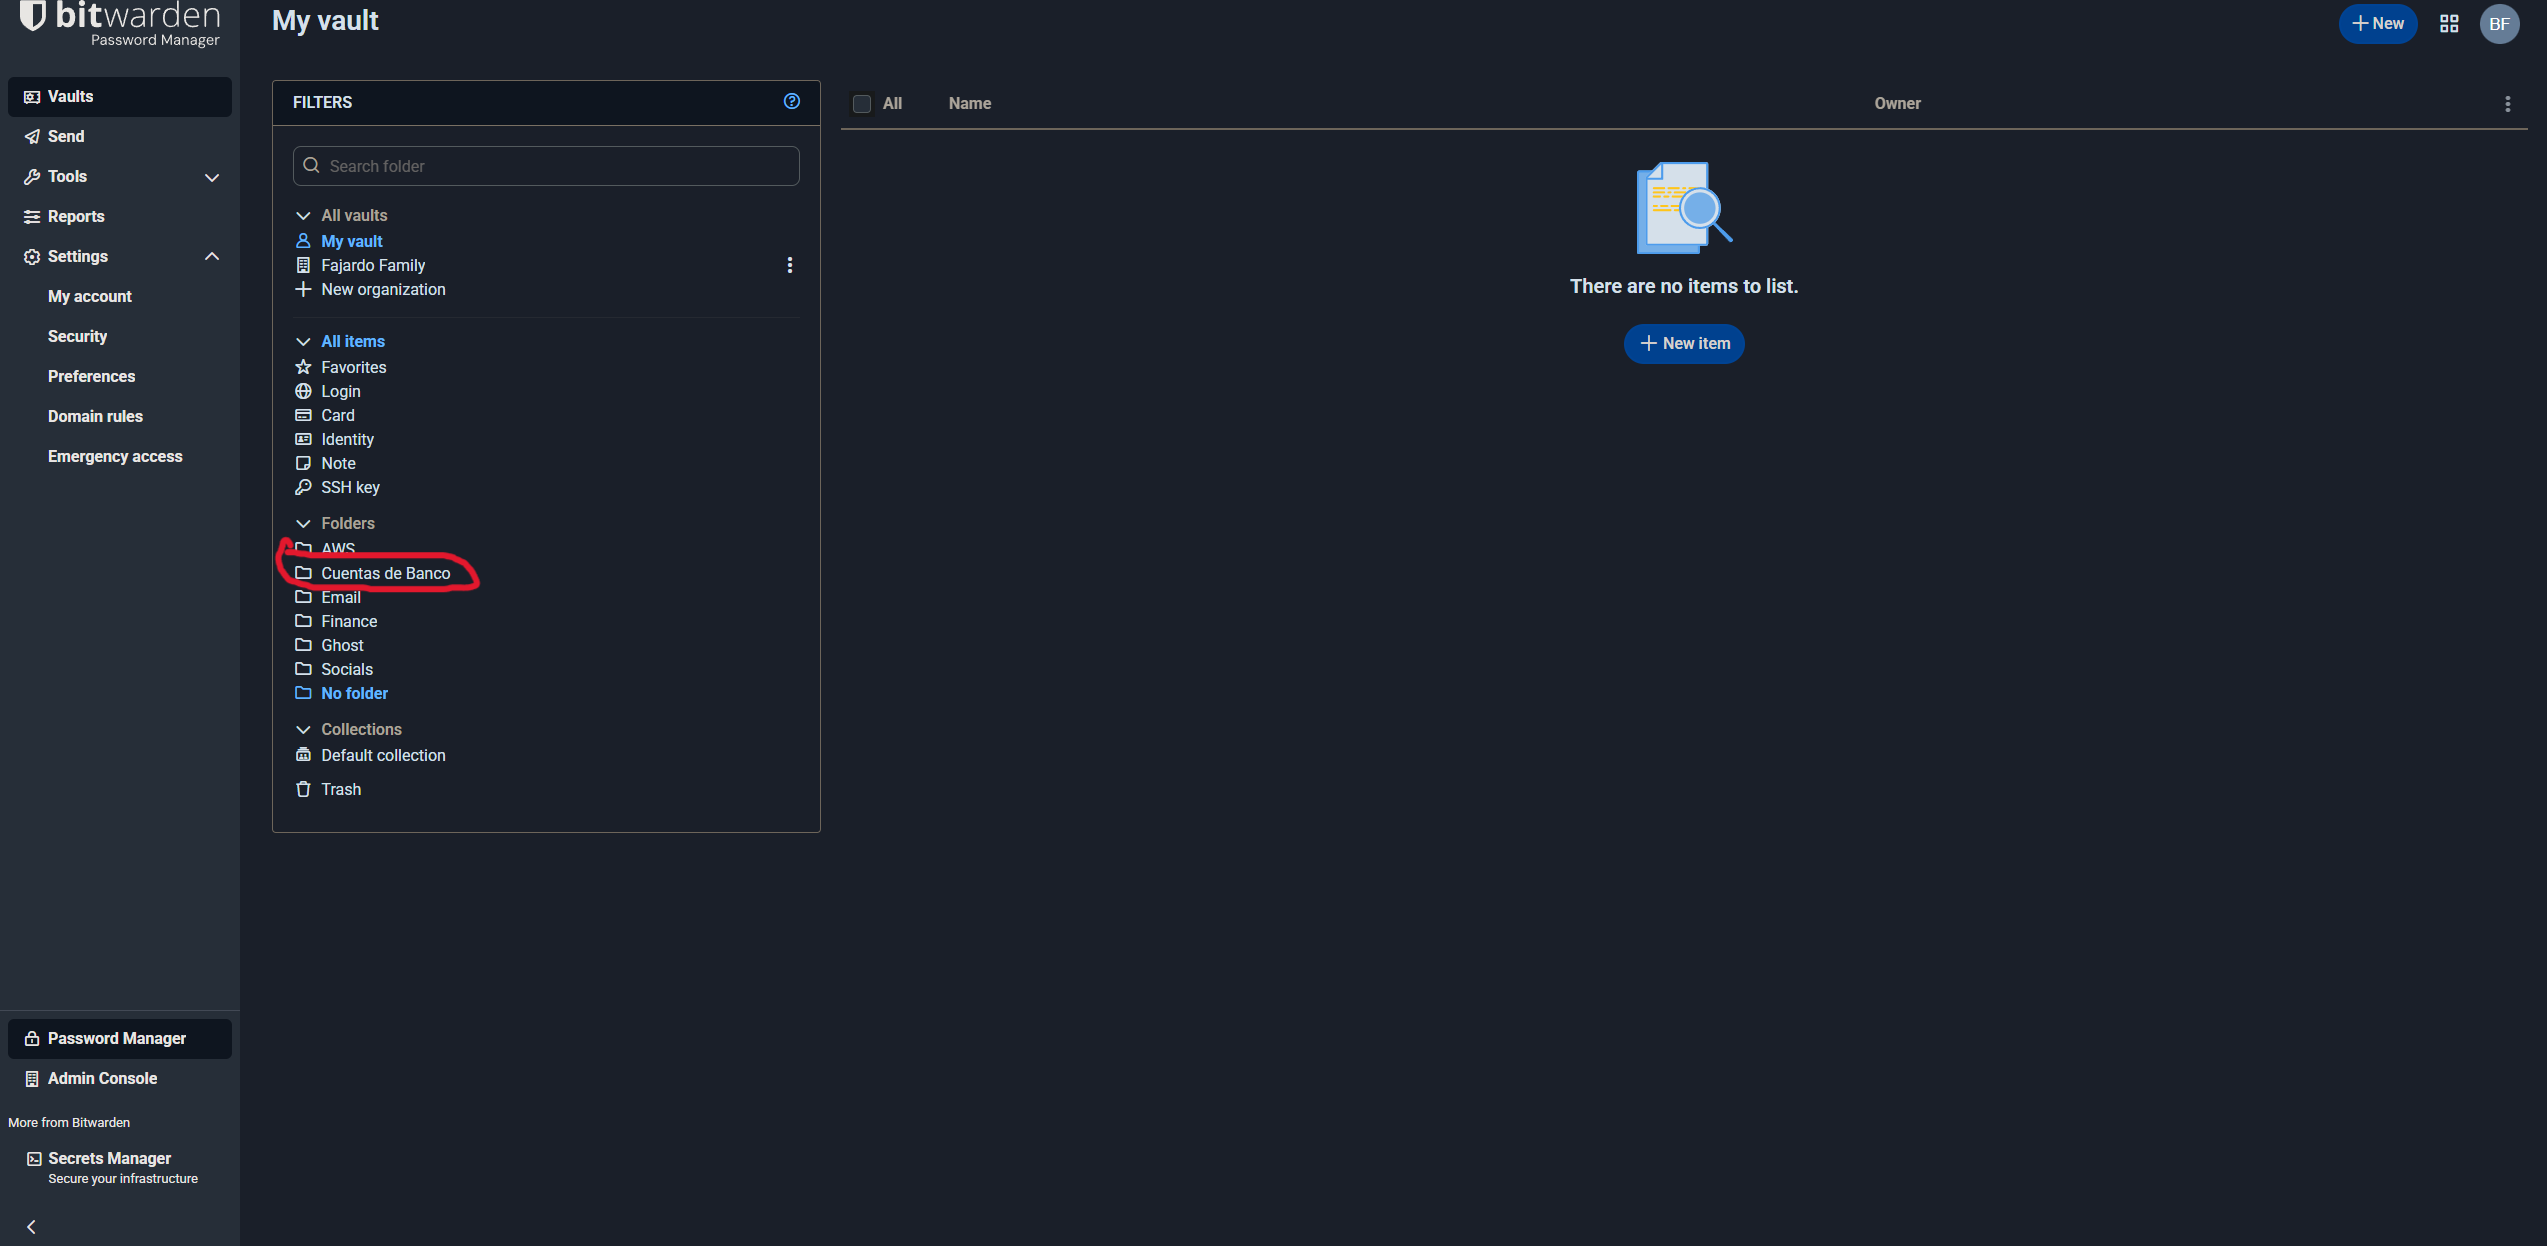This screenshot has height=1246, width=2547.
Task: Open the product switcher grid icon
Action: tap(2448, 24)
